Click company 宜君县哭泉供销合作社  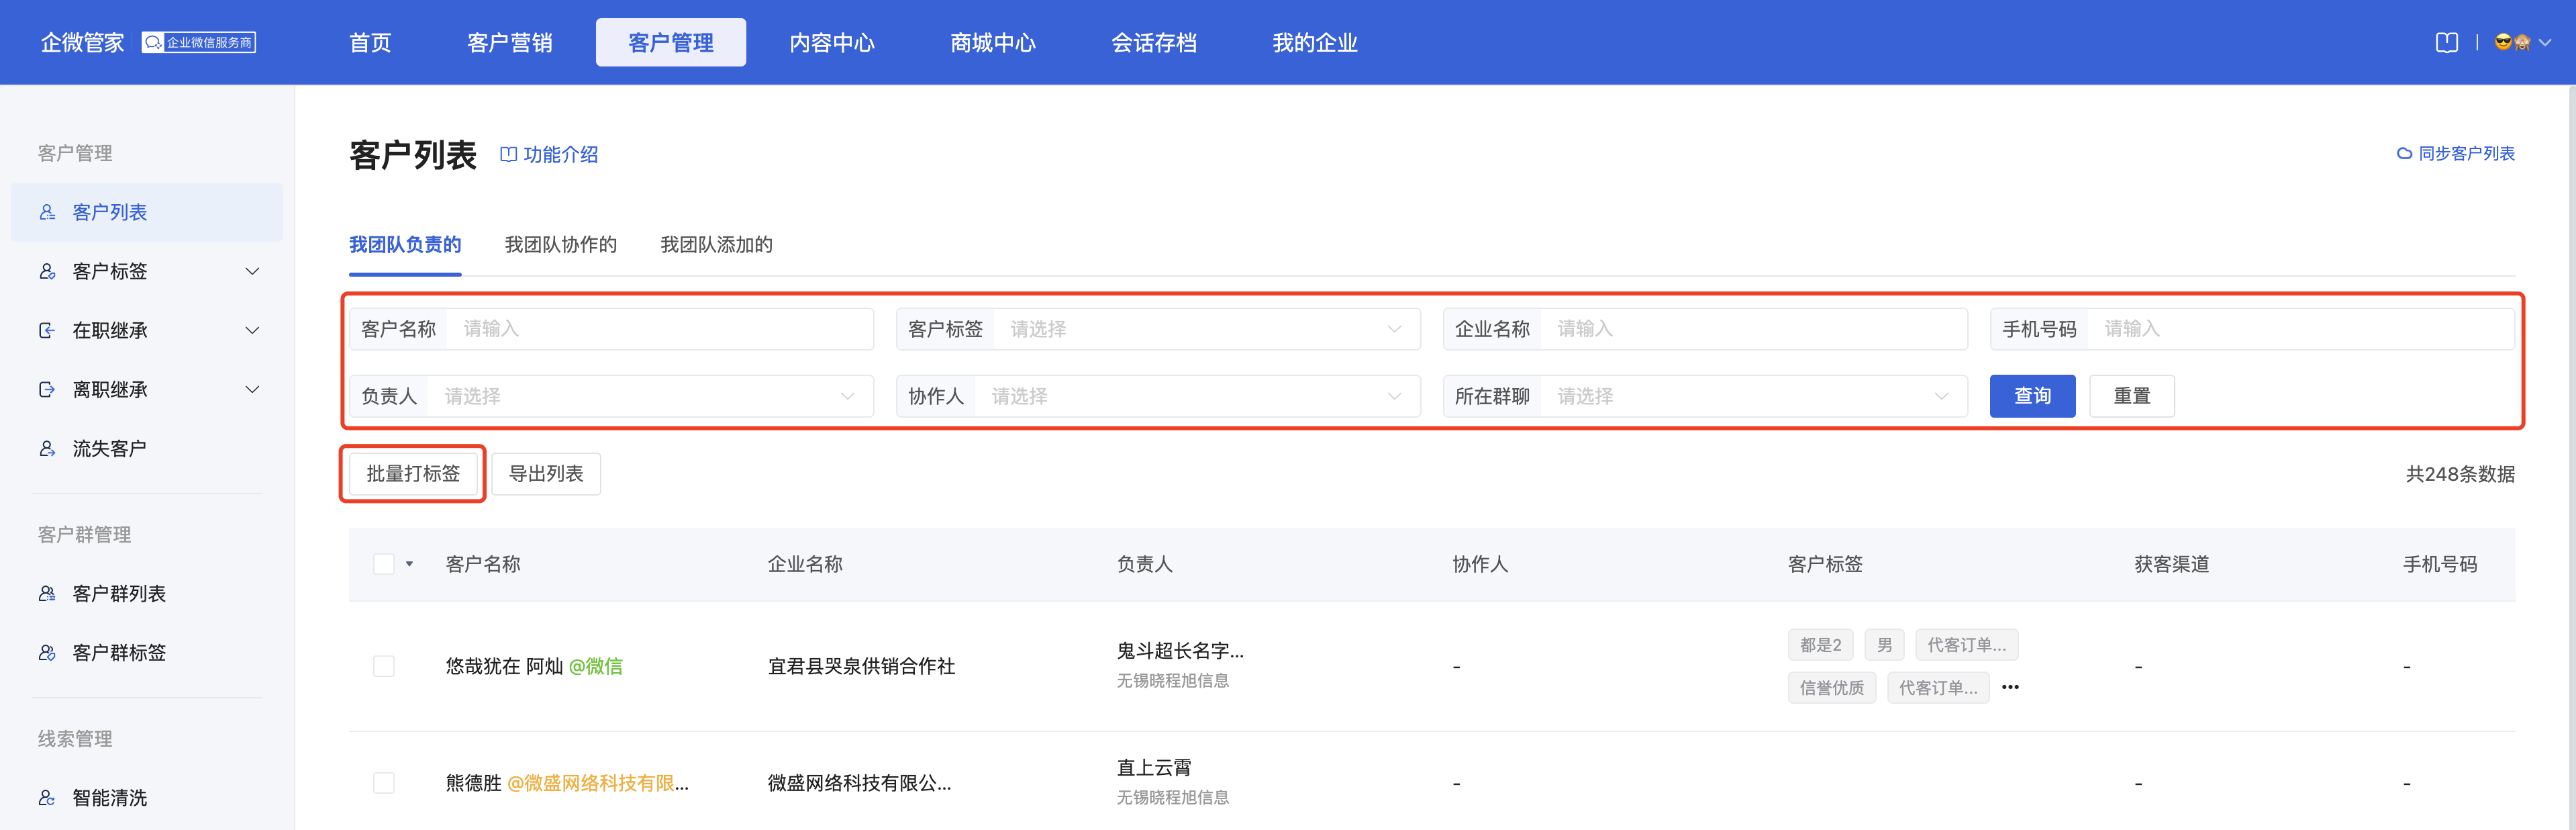tap(861, 666)
